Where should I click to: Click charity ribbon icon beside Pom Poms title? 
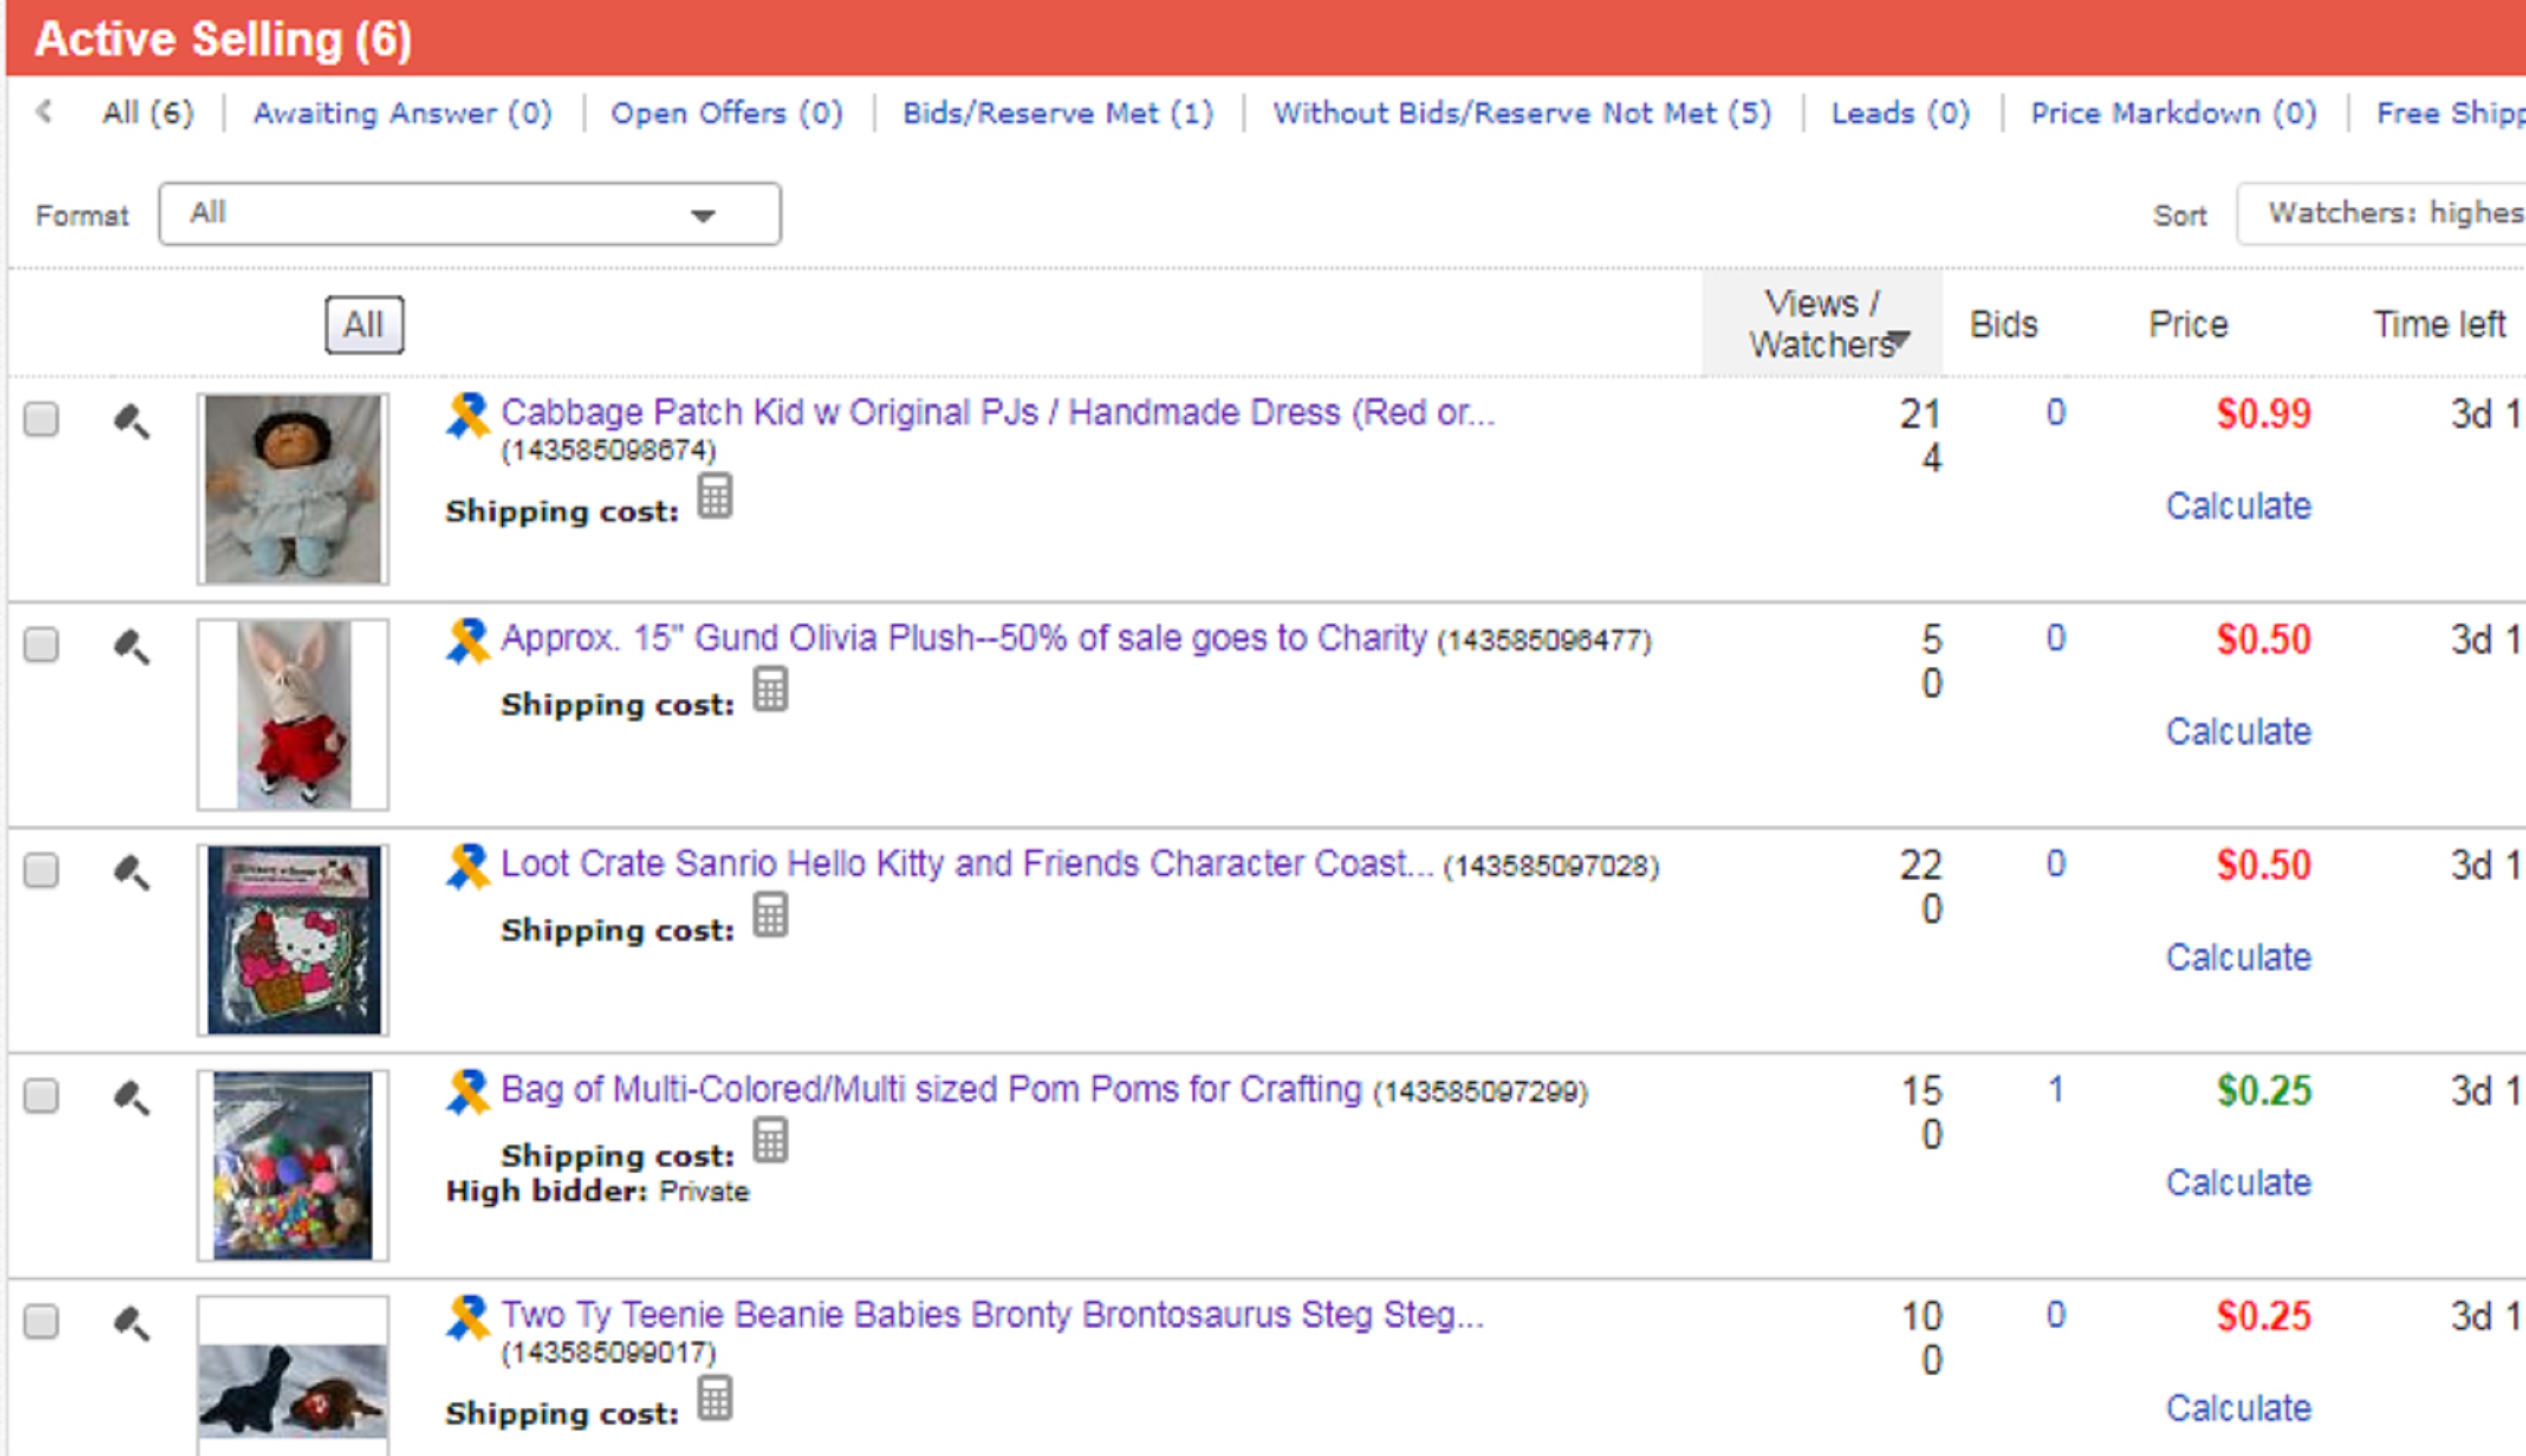click(467, 1092)
